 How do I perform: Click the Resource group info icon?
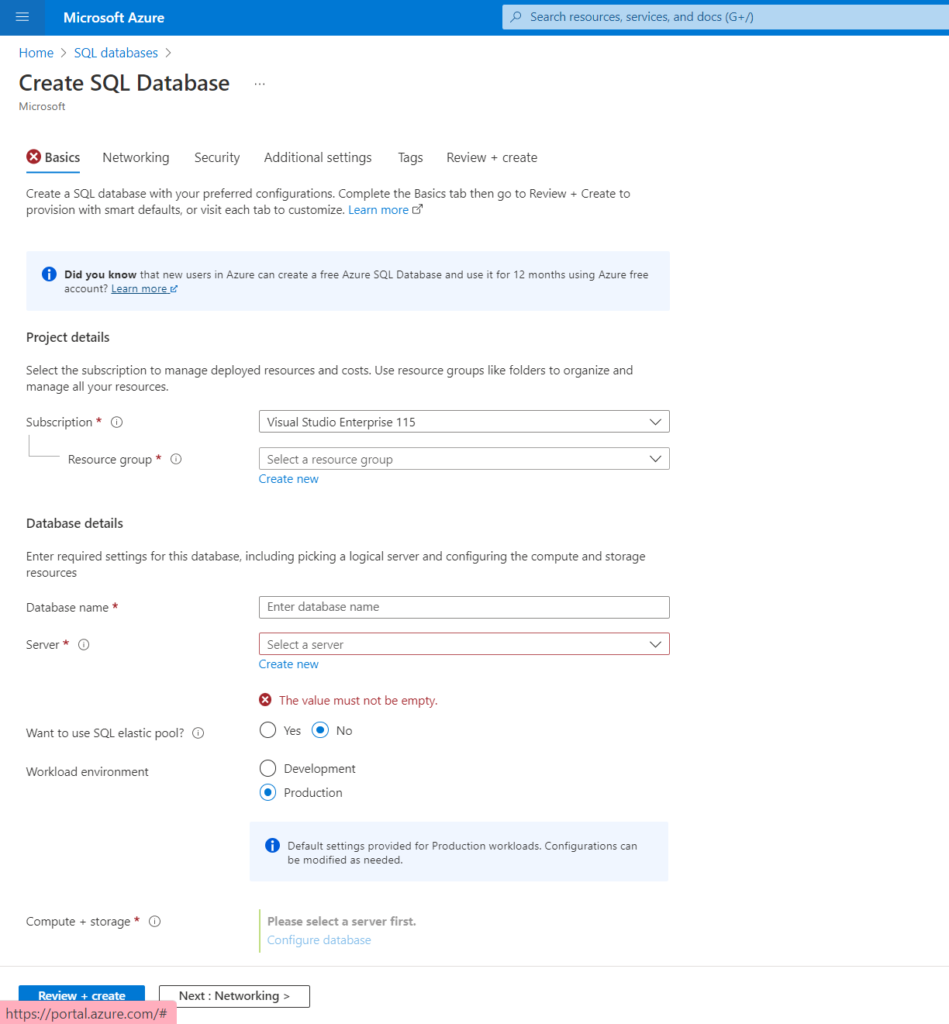[x=176, y=459]
